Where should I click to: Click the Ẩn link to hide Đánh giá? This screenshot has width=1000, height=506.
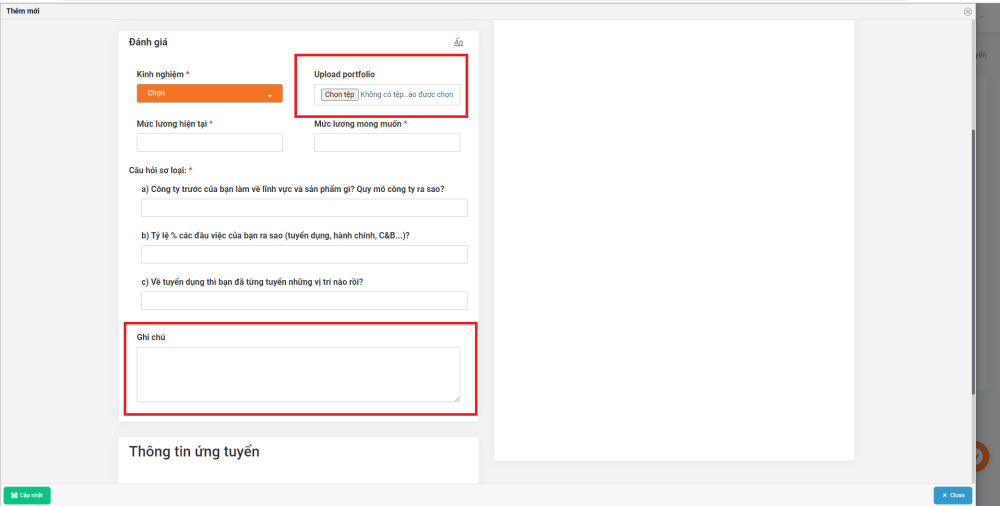click(458, 42)
